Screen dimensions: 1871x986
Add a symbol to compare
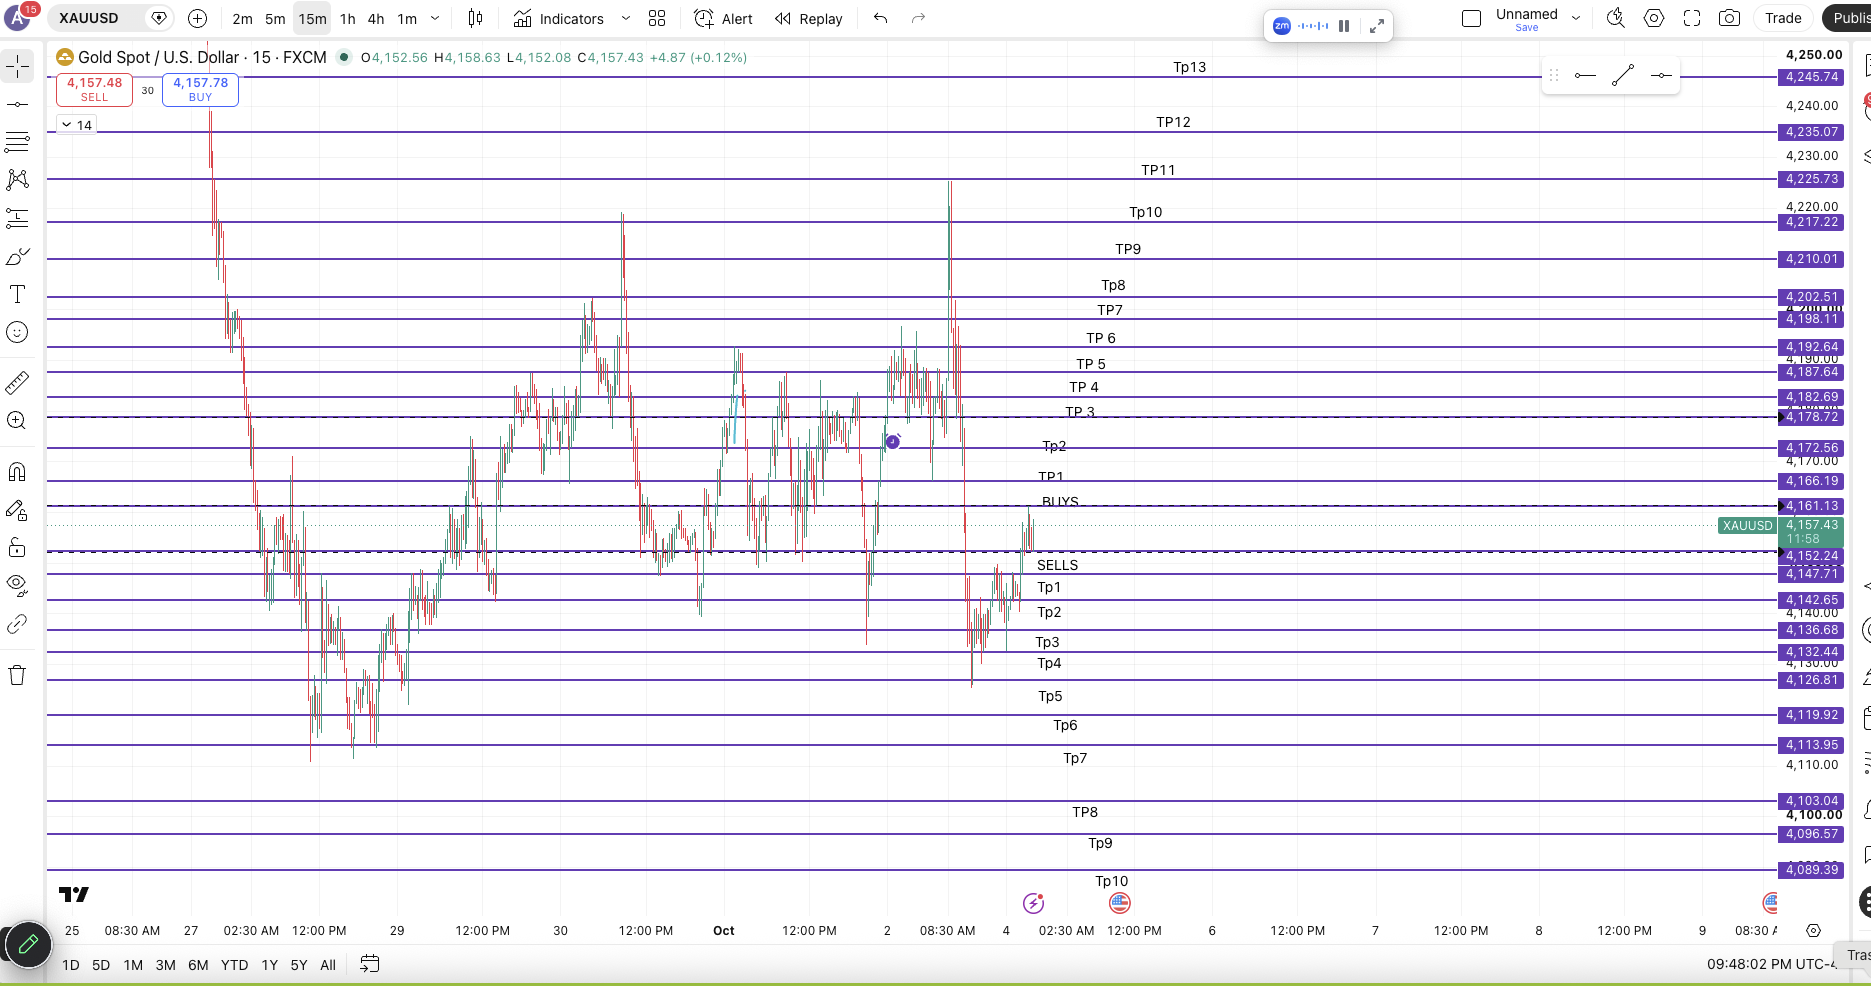198,18
